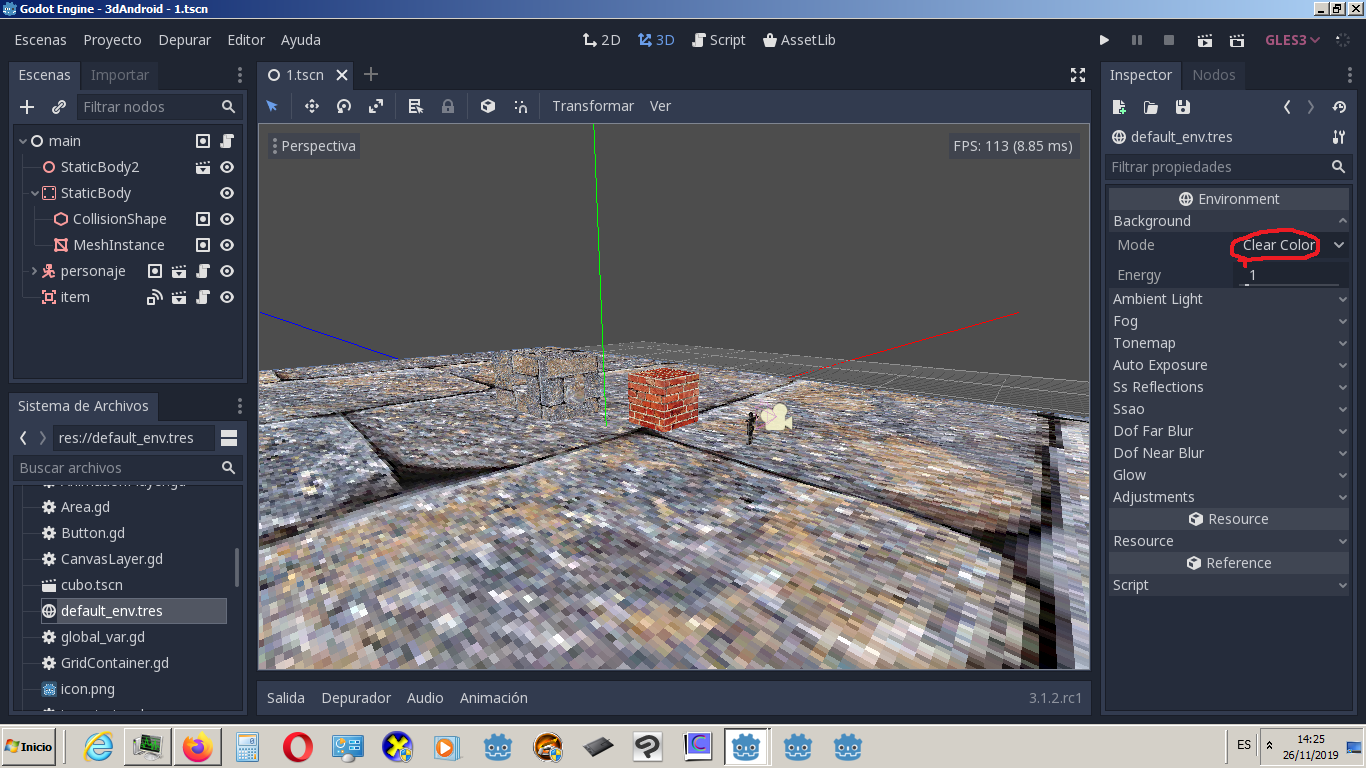Add a new node with the plus icon

[25, 107]
